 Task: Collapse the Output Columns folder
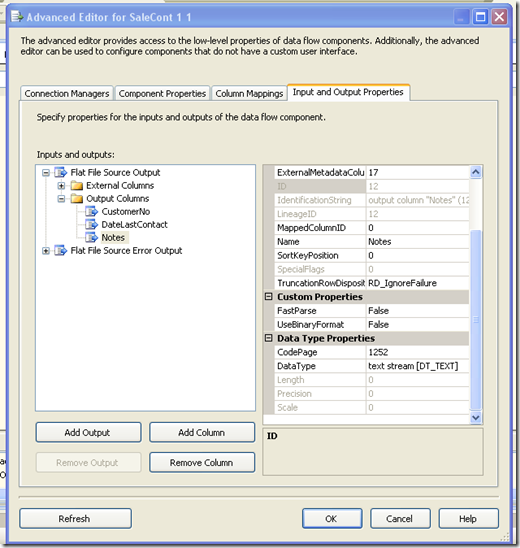pyautogui.click(x=61, y=199)
